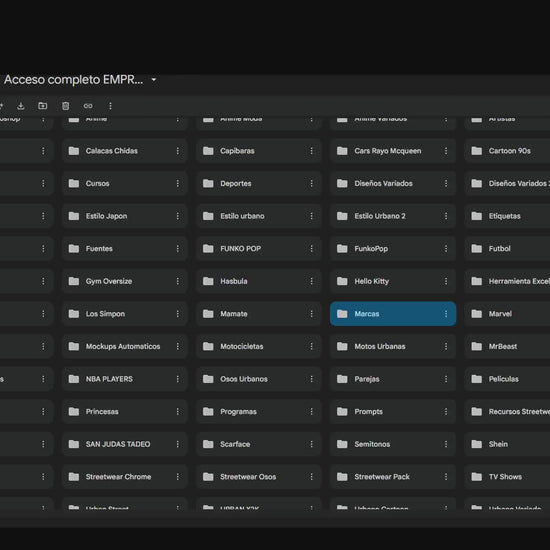Open more options for Cursos folder
Image resolution: width=550 pixels, height=550 pixels.
(x=177, y=183)
